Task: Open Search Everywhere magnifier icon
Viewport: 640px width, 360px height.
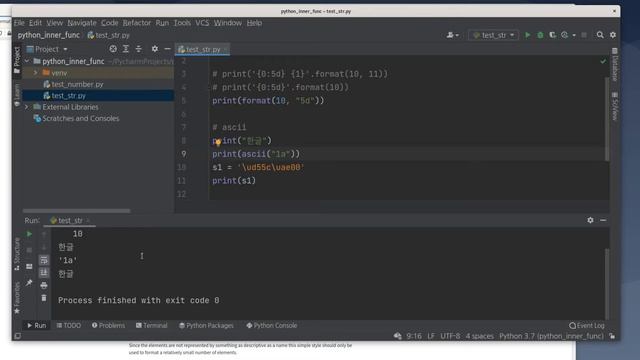Action: (x=600, y=35)
